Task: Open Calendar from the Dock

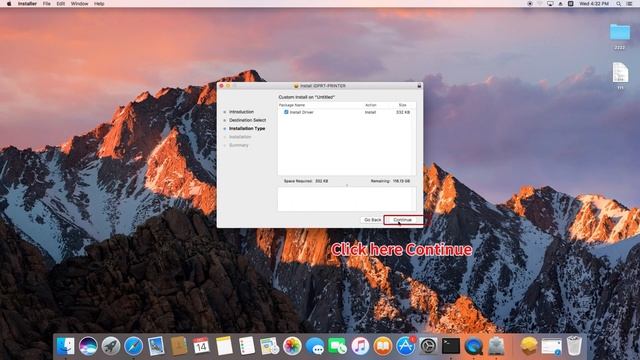Action: pos(201,346)
